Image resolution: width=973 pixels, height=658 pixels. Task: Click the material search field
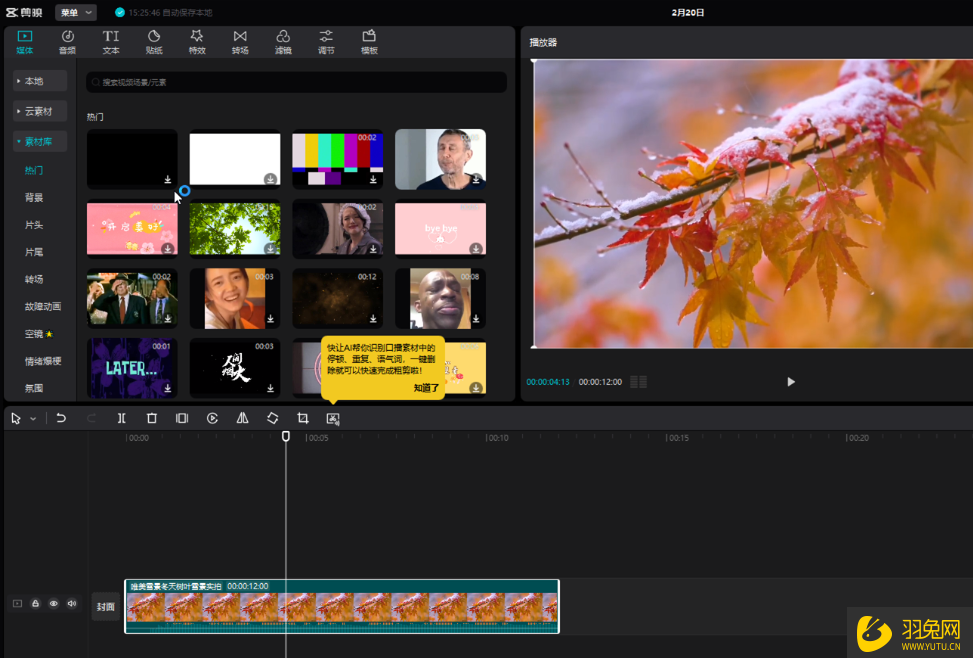click(x=297, y=82)
